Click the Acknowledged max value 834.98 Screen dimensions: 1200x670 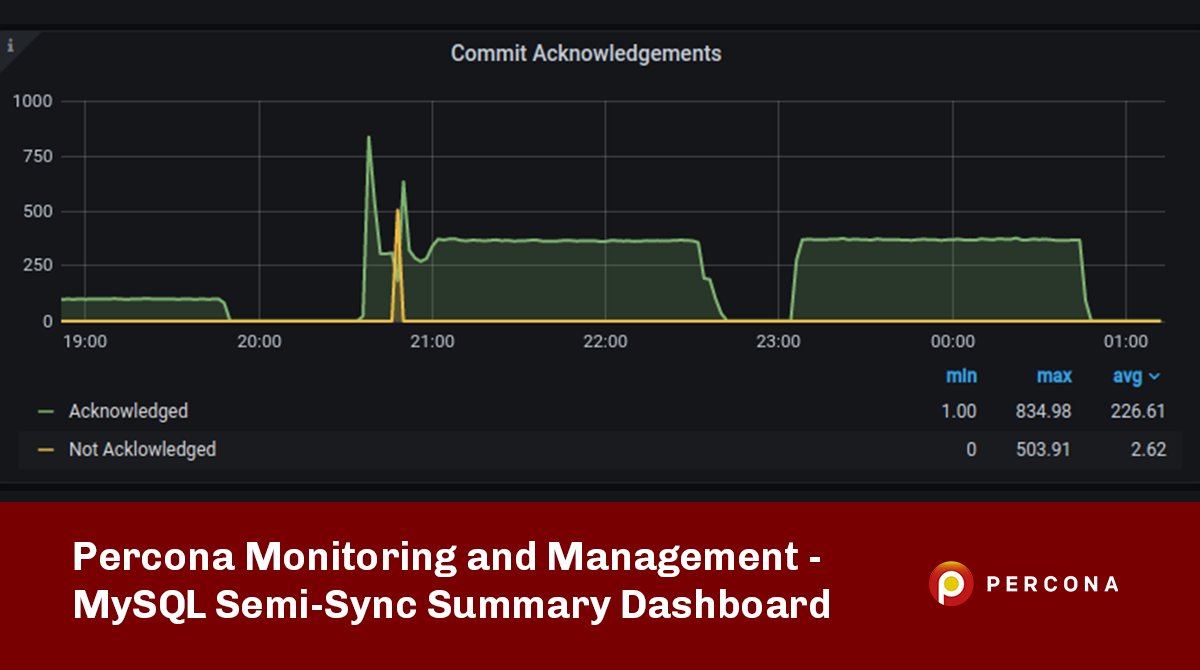(x=1046, y=410)
